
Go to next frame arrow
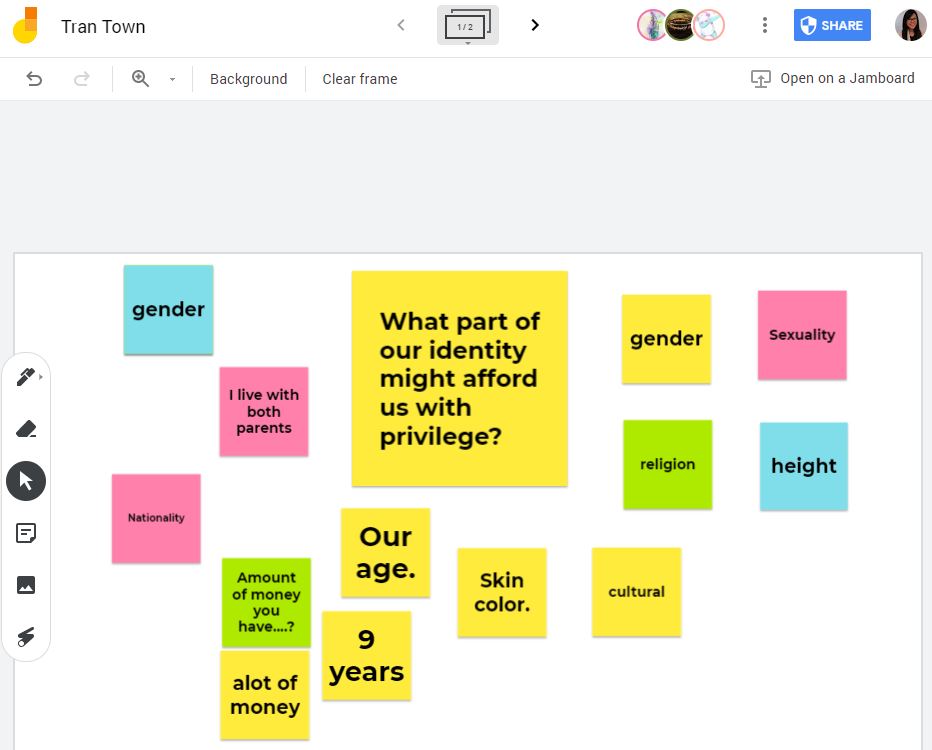(534, 25)
